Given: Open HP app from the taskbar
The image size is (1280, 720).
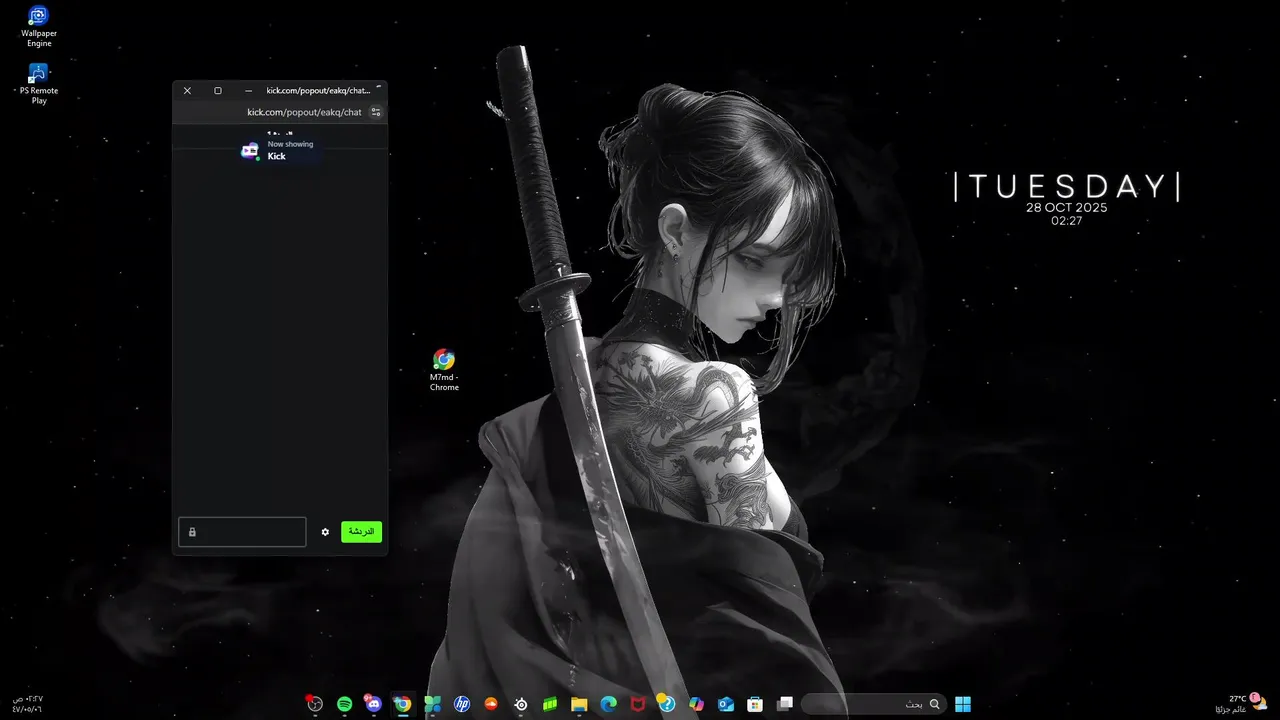Looking at the screenshot, I should [462, 704].
